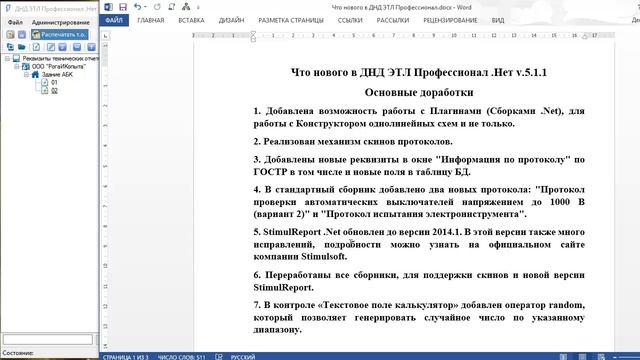Click СТРАНИЦА 1 ИЗ 3 in status bar
This screenshot has width=640, height=360.
tap(126, 357)
